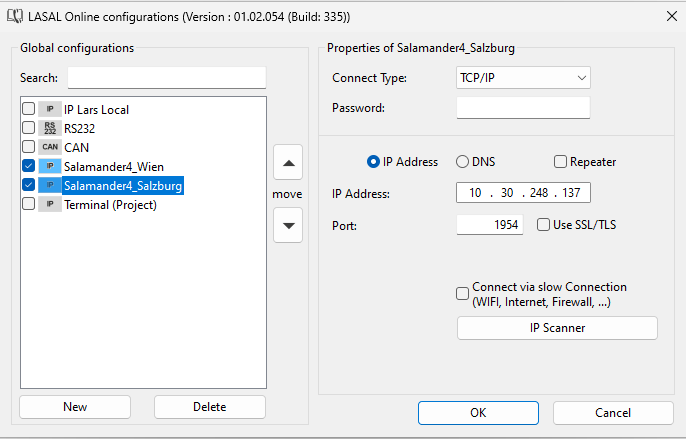Enable the Repeater checkbox
686x439 pixels.
click(x=561, y=162)
